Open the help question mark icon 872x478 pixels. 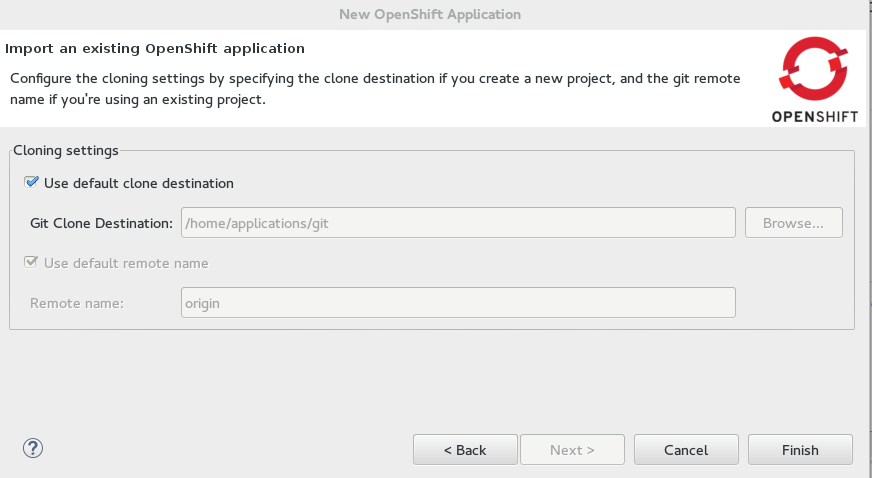click(33, 448)
